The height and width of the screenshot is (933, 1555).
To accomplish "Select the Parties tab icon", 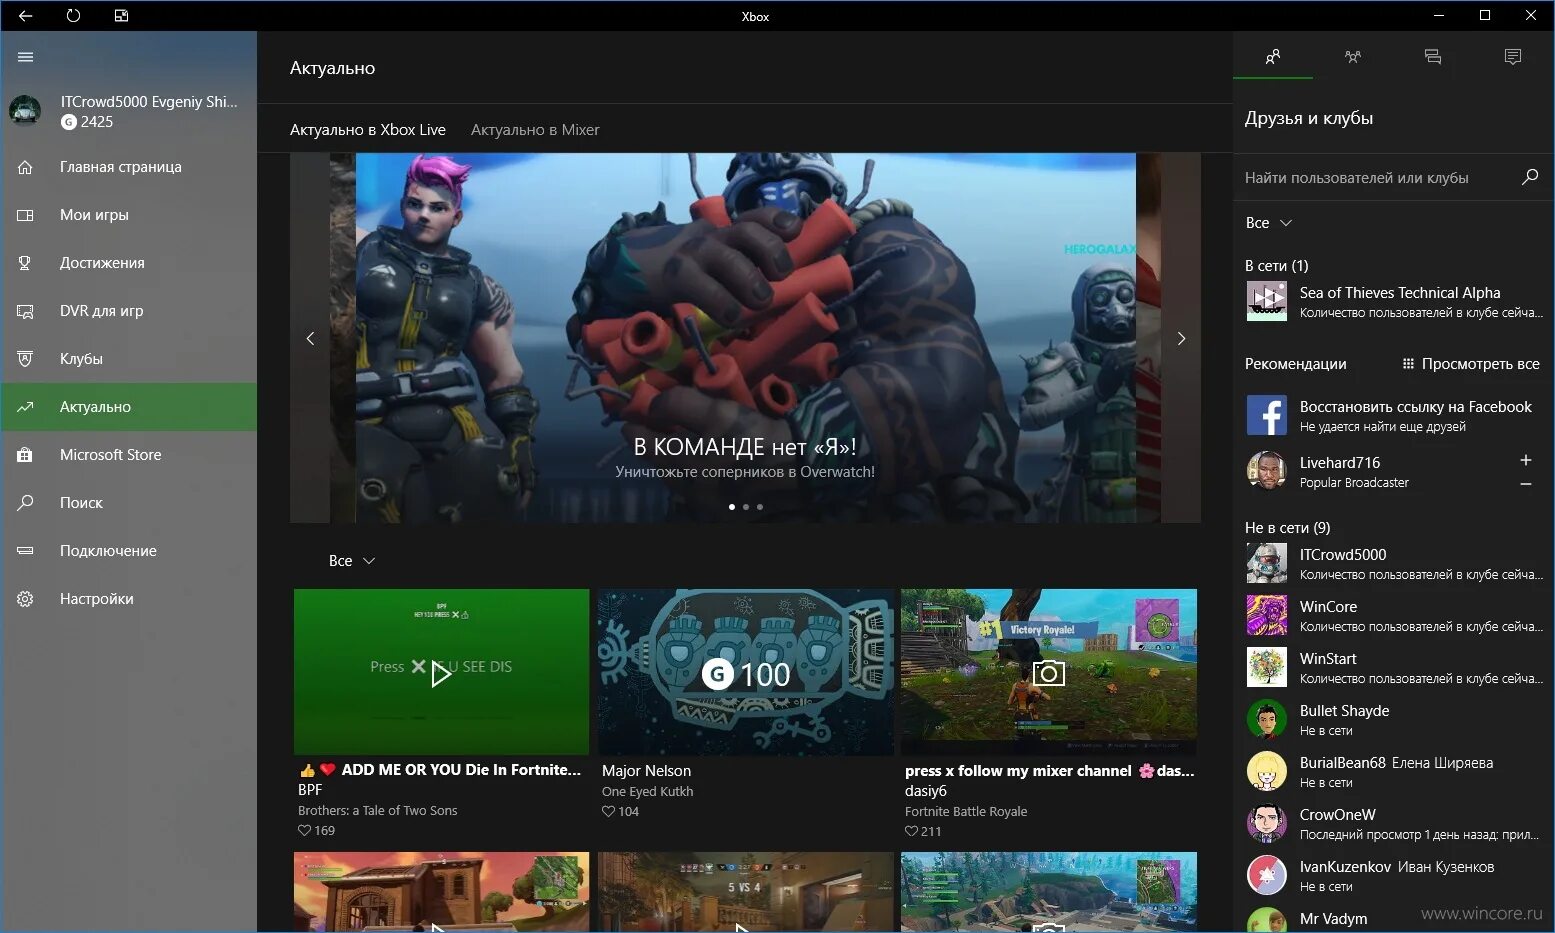I will pos(1353,57).
